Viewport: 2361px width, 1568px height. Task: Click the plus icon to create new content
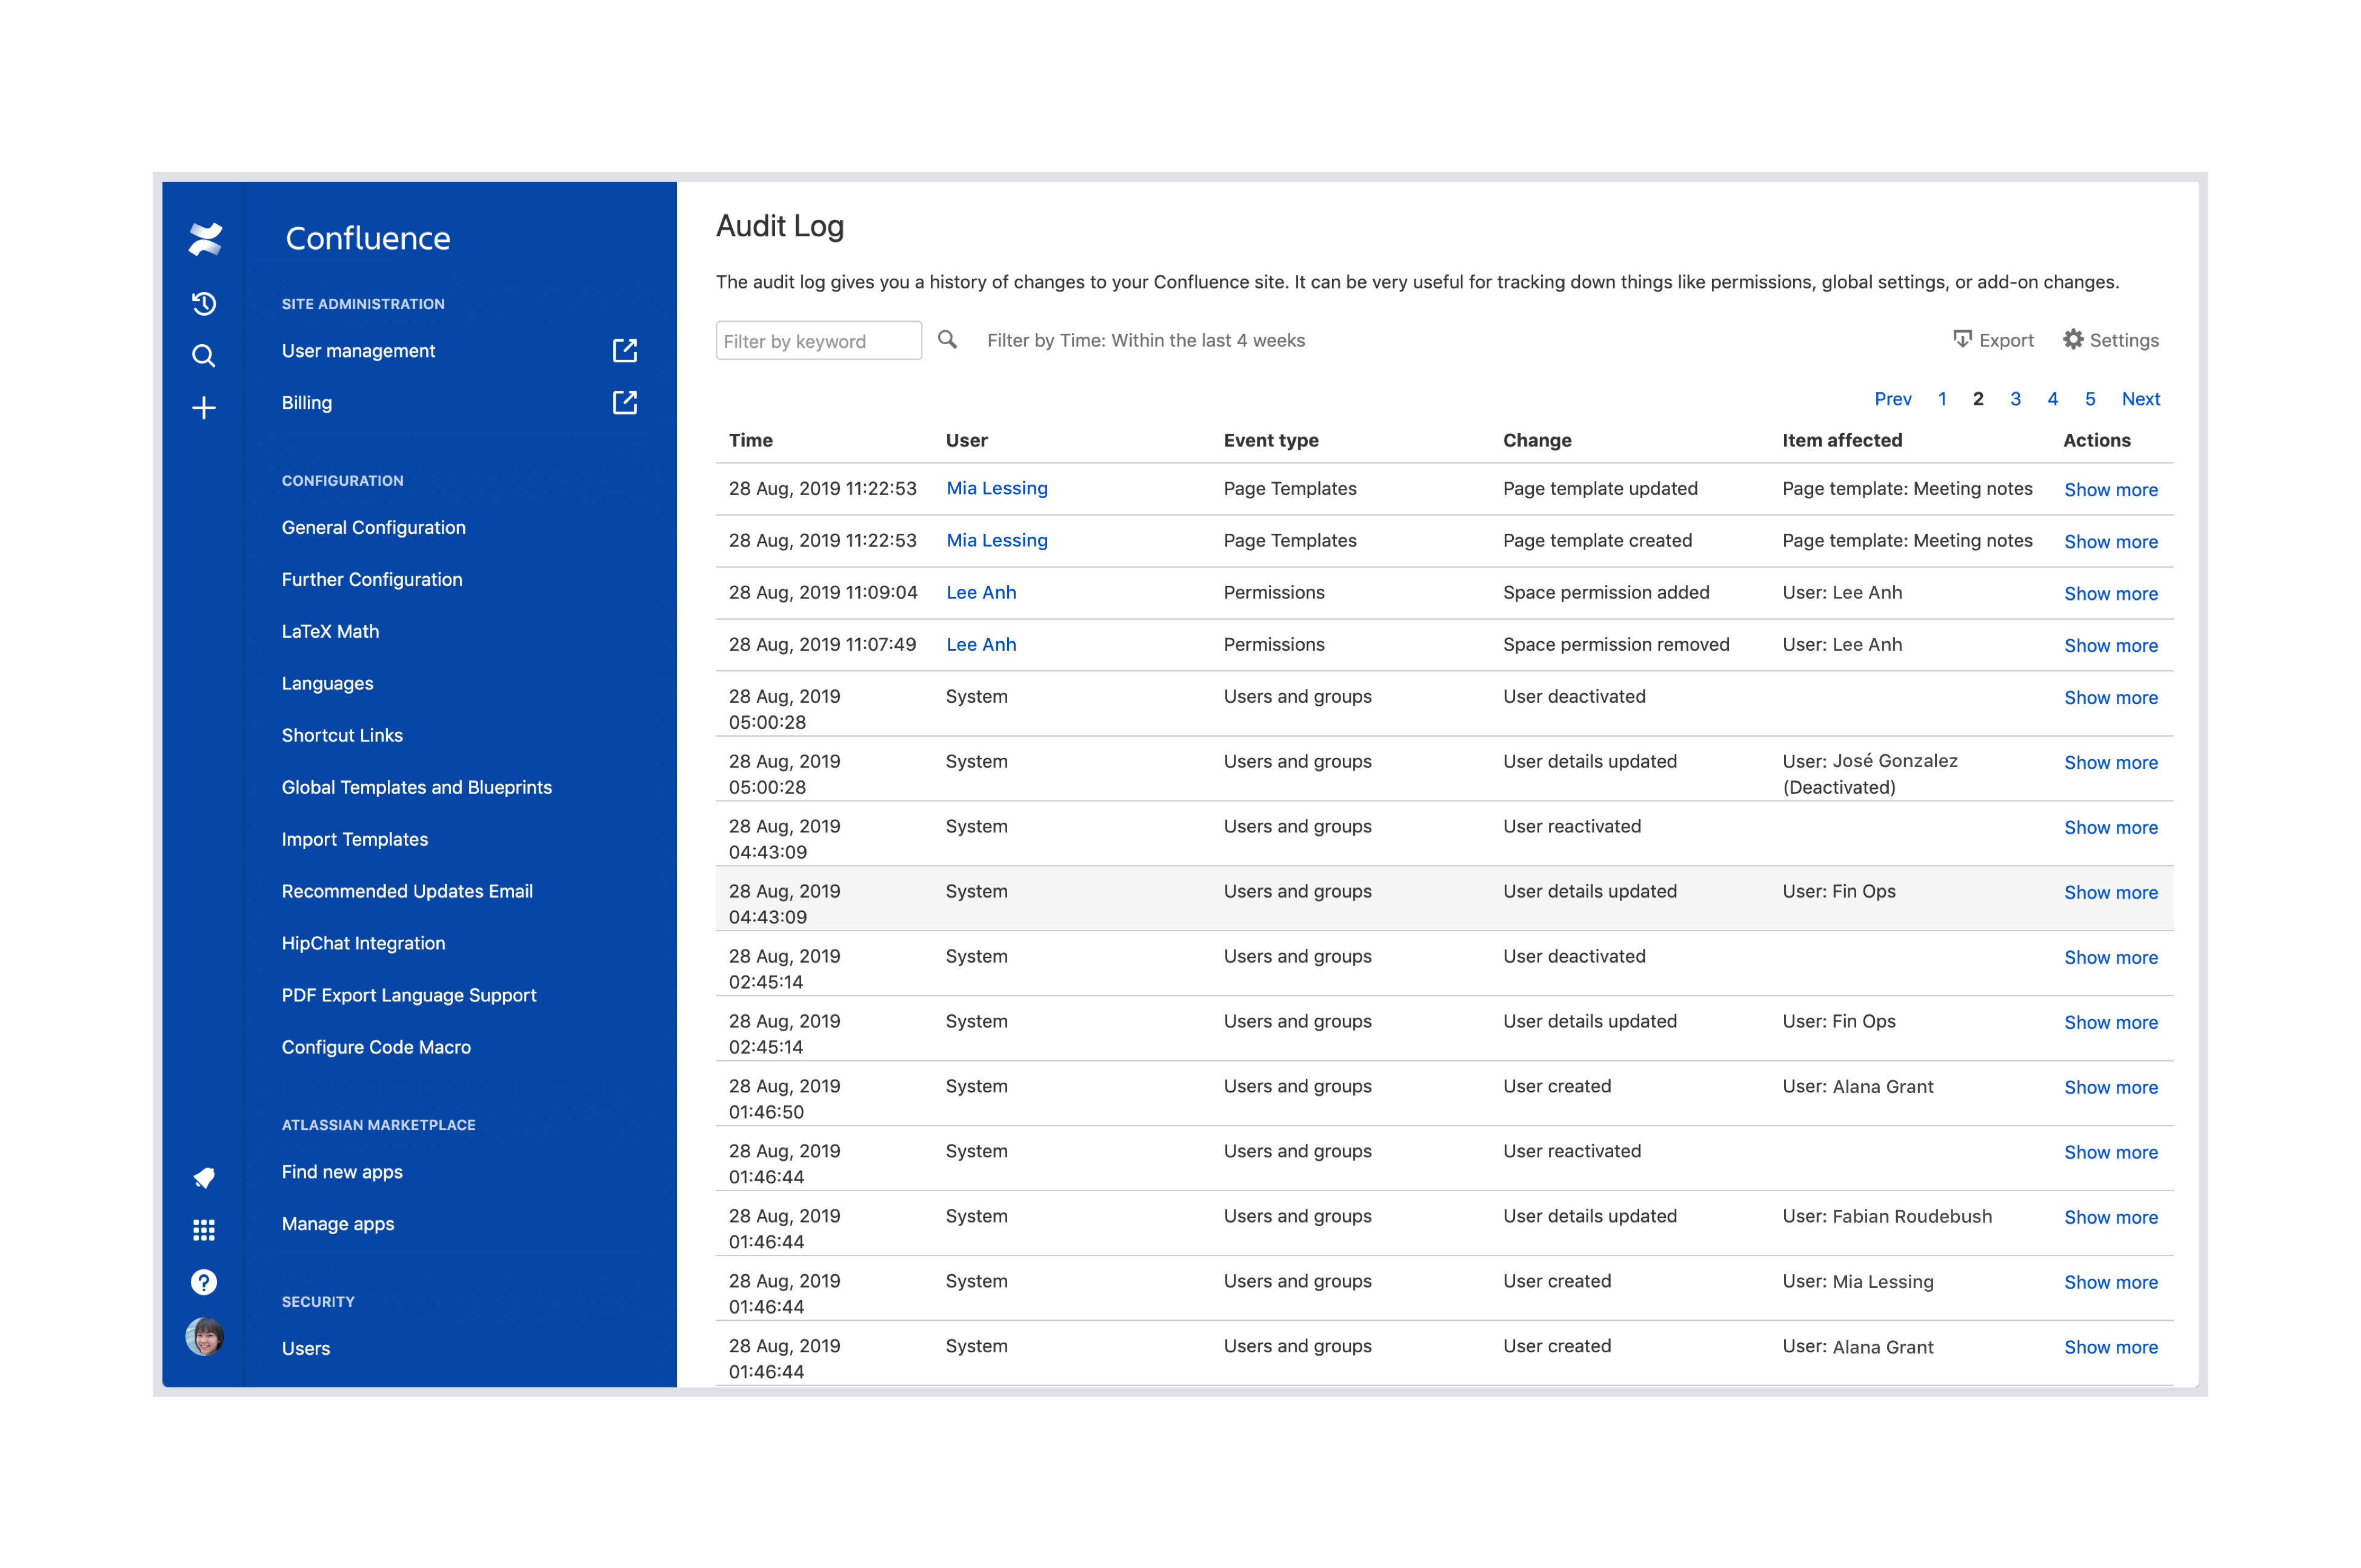pyautogui.click(x=204, y=408)
